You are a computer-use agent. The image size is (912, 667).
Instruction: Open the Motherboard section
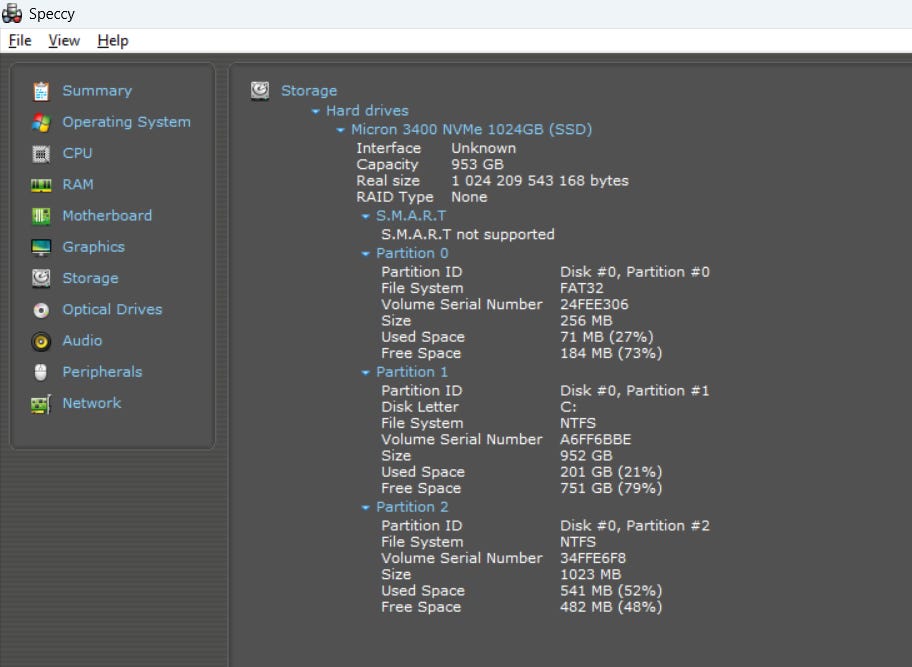pos(107,216)
